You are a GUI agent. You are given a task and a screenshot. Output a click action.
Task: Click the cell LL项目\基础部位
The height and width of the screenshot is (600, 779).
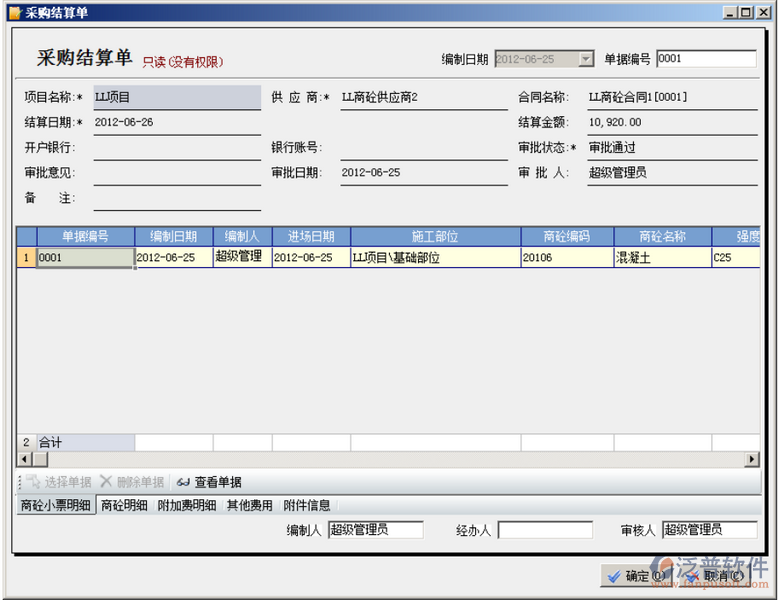(435, 257)
